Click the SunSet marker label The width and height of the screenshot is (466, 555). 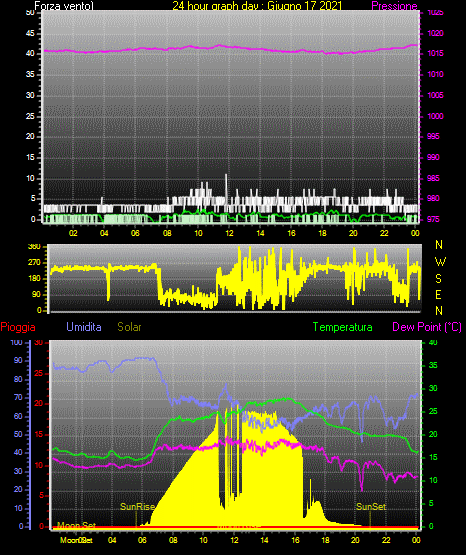click(371, 507)
